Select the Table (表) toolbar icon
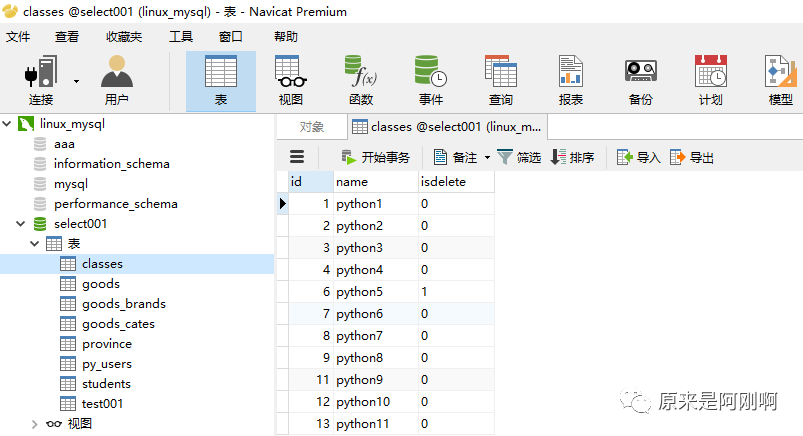 221,81
